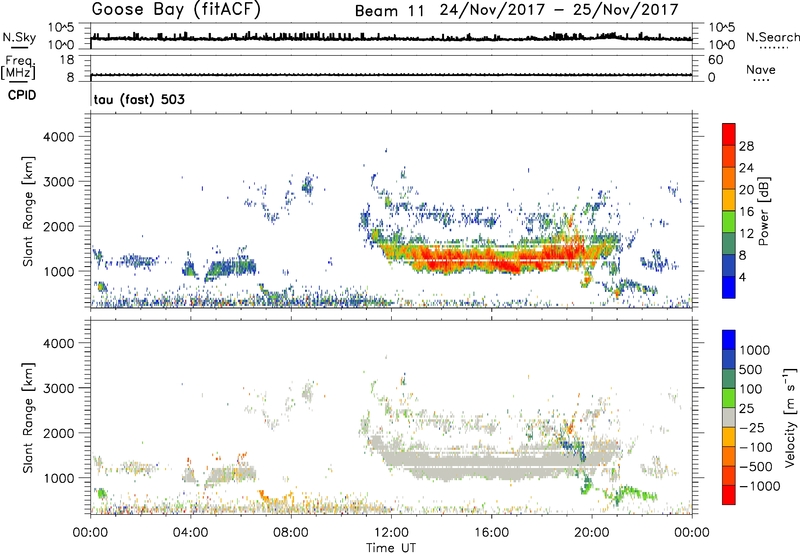Select the "2000" tick on the power panel
The width and height of the screenshot is (800, 554).
point(59,226)
